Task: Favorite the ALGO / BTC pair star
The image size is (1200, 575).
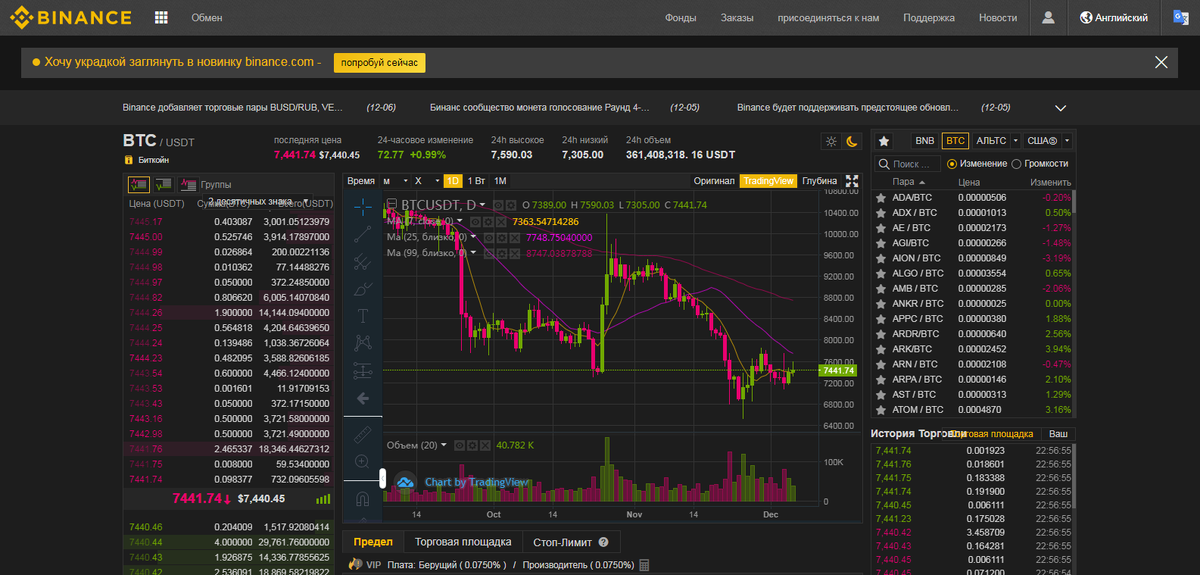Action: click(881, 273)
